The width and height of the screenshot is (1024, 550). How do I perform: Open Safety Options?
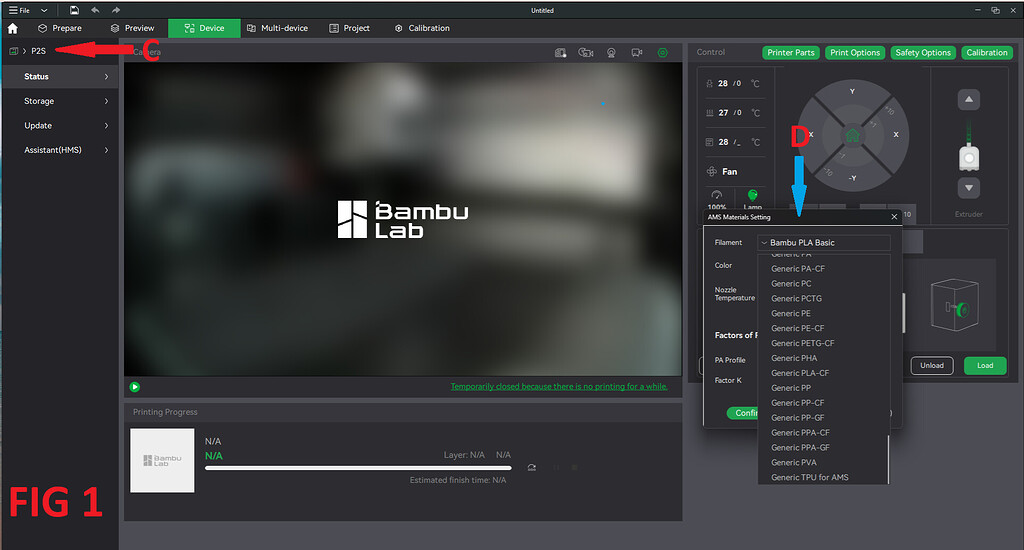[x=923, y=53]
